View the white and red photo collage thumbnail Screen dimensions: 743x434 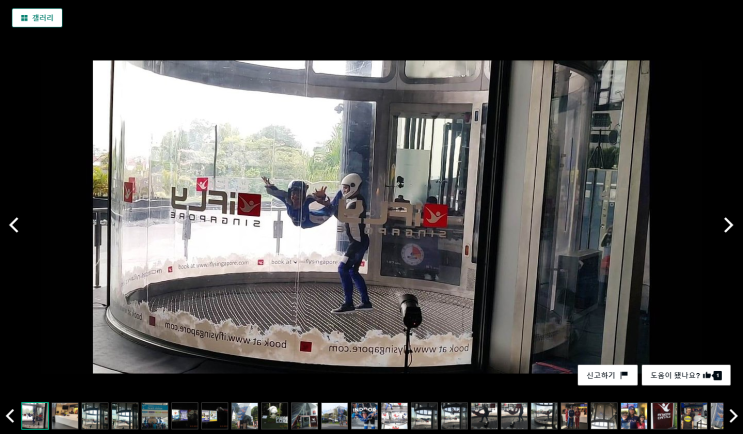click(394, 416)
